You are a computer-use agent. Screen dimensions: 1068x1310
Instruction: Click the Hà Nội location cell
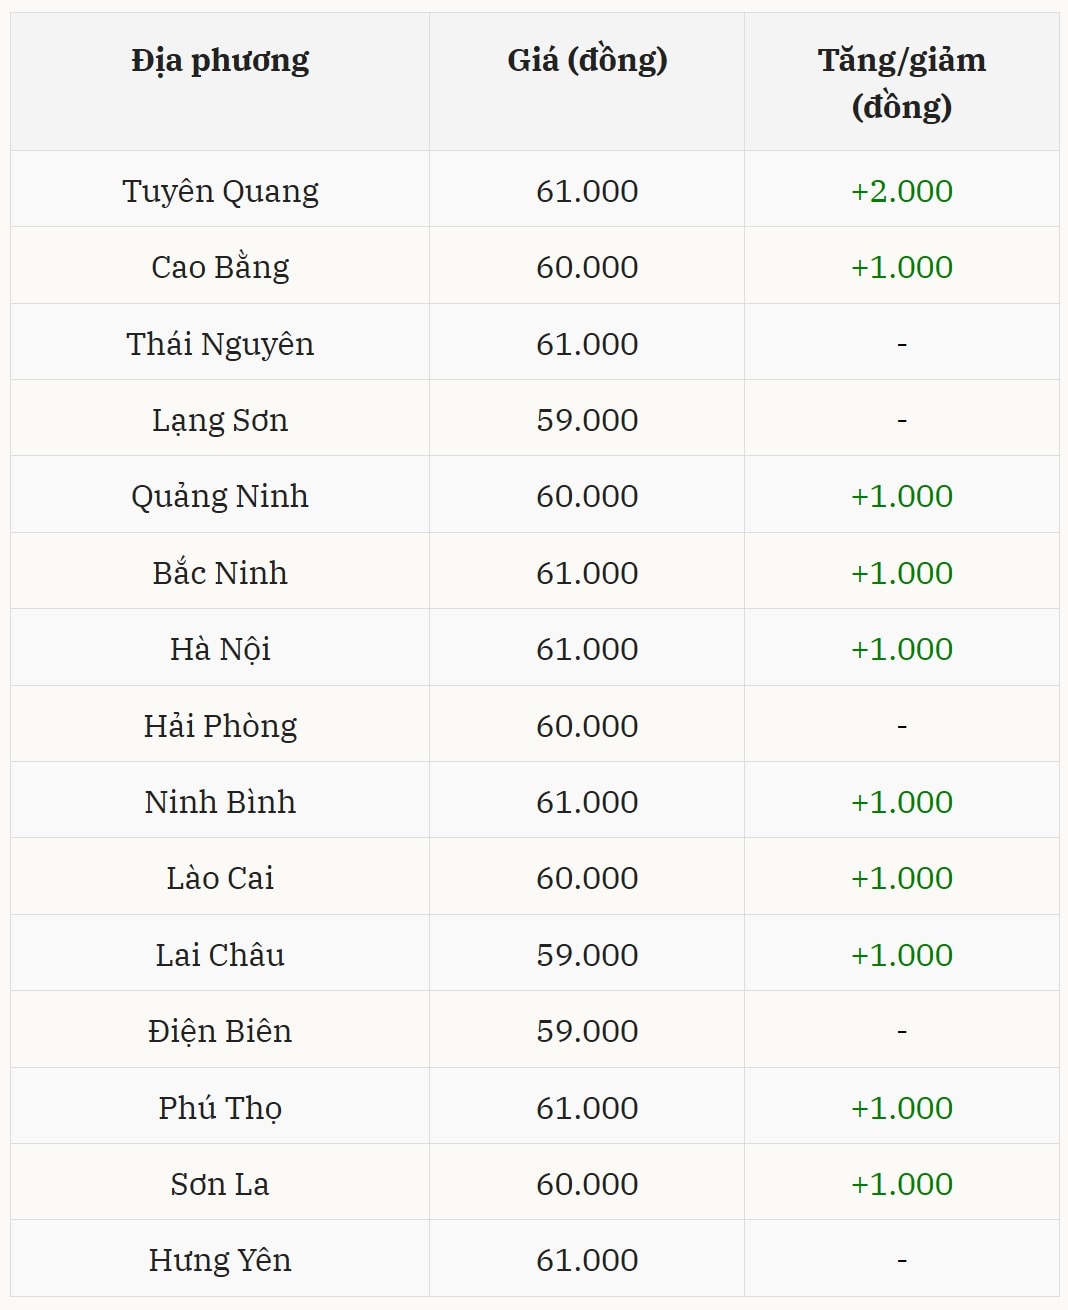click(x=220, y=649)
